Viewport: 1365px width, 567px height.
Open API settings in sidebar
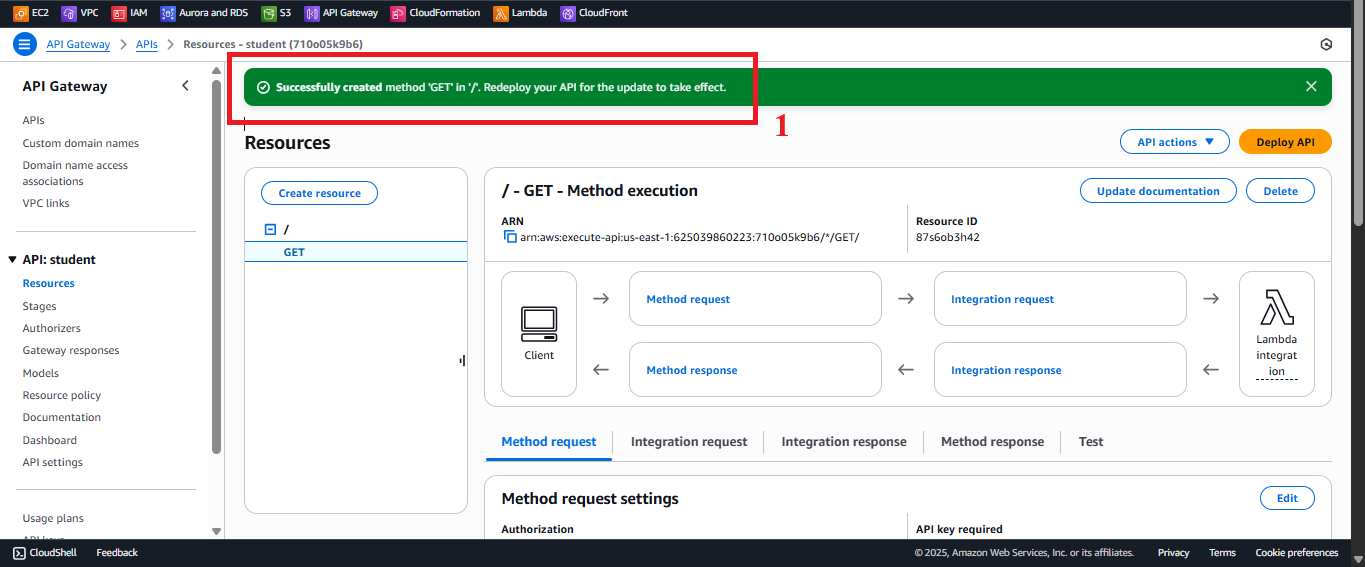(x=53, y=462)
